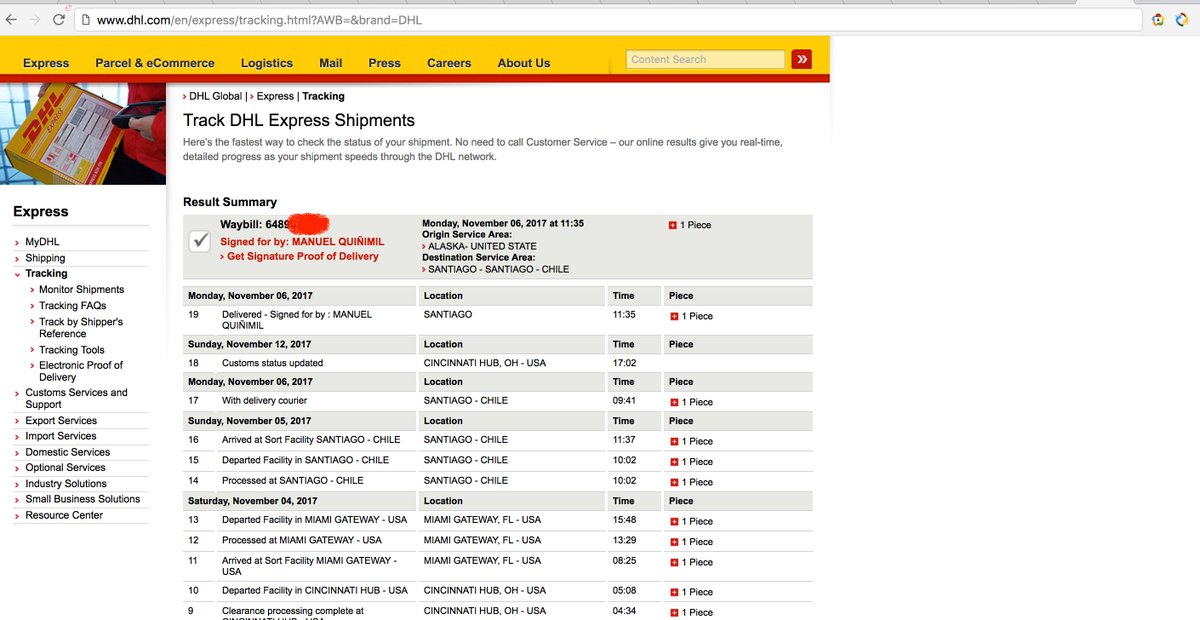Click the browser address bar URL
Screen dimensions: 1200x620
260,20
